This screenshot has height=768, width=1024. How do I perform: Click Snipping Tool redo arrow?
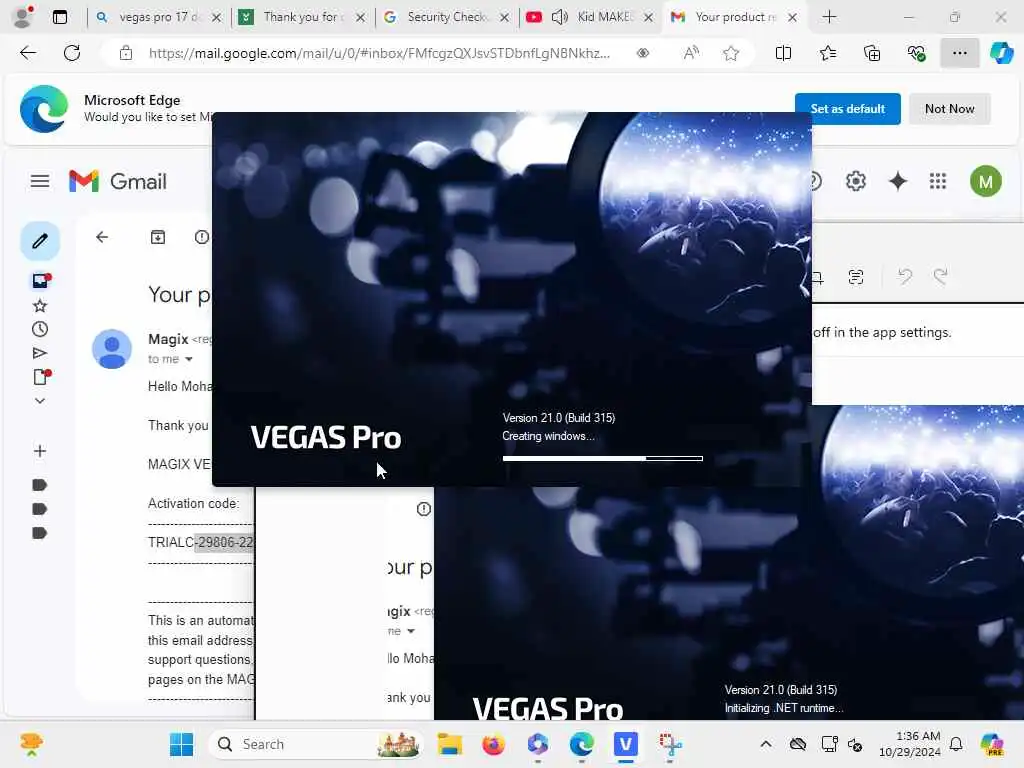pyautogui.click(x=940, y=277)
